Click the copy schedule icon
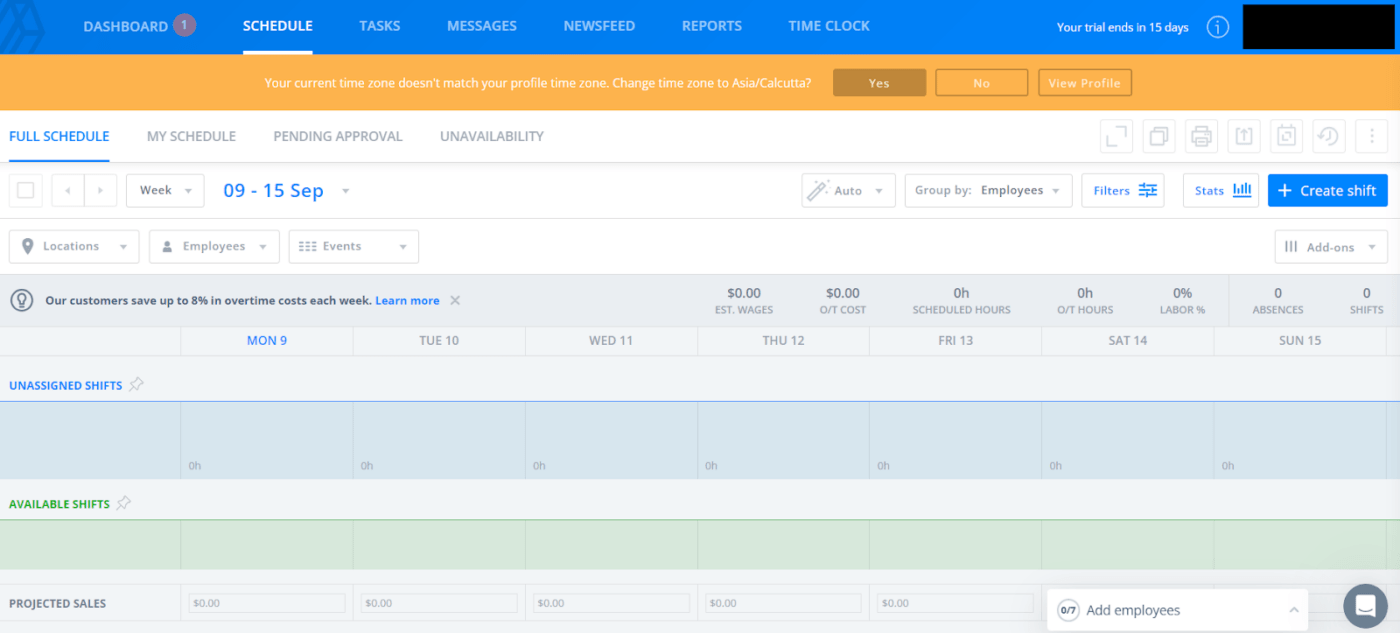The image size is (1400, 633). point(1159,136)
